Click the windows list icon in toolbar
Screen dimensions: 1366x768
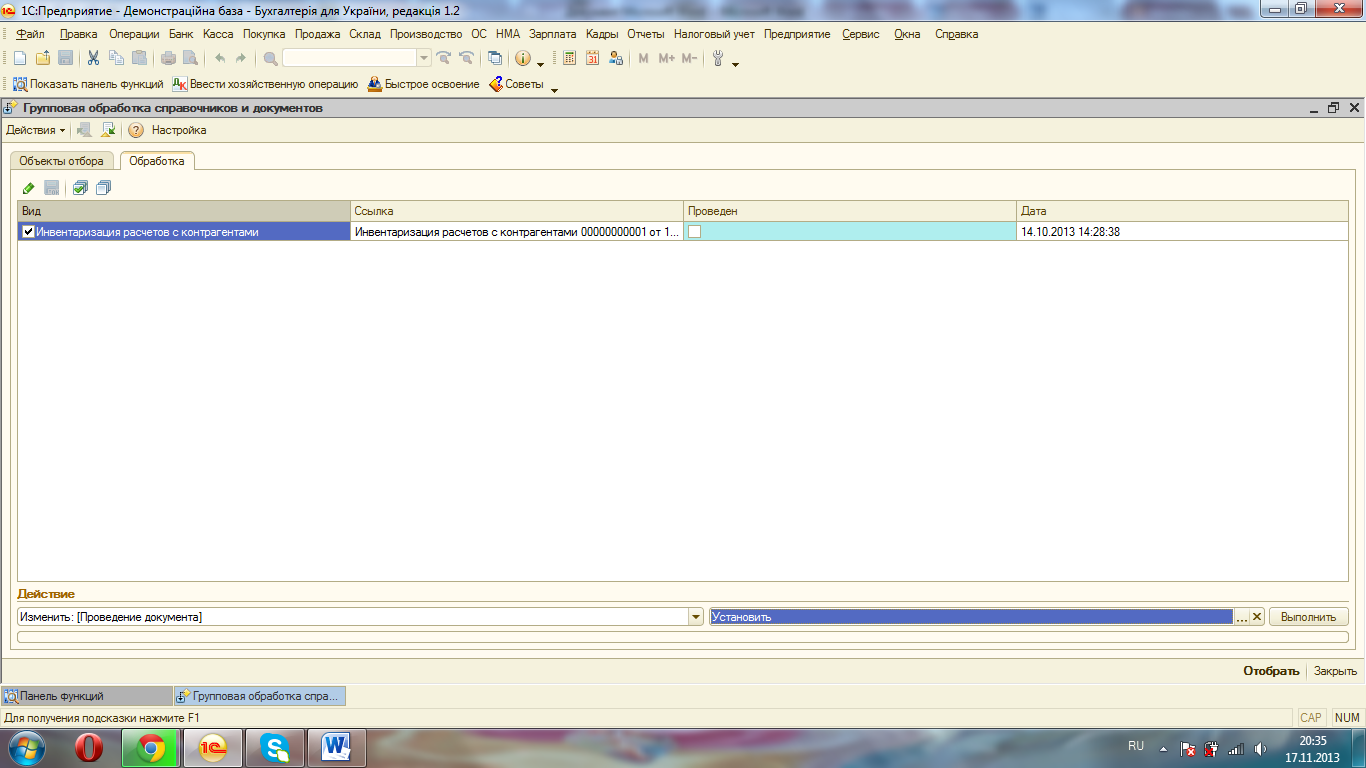494,58
